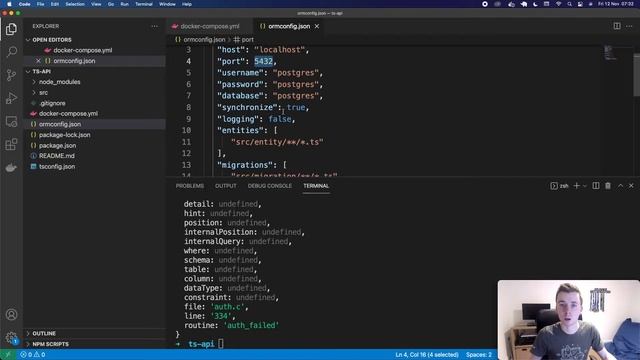Screen dimensions: 640x360
Task: Switch to the Problems panel tab
Action: click(189, 186)
